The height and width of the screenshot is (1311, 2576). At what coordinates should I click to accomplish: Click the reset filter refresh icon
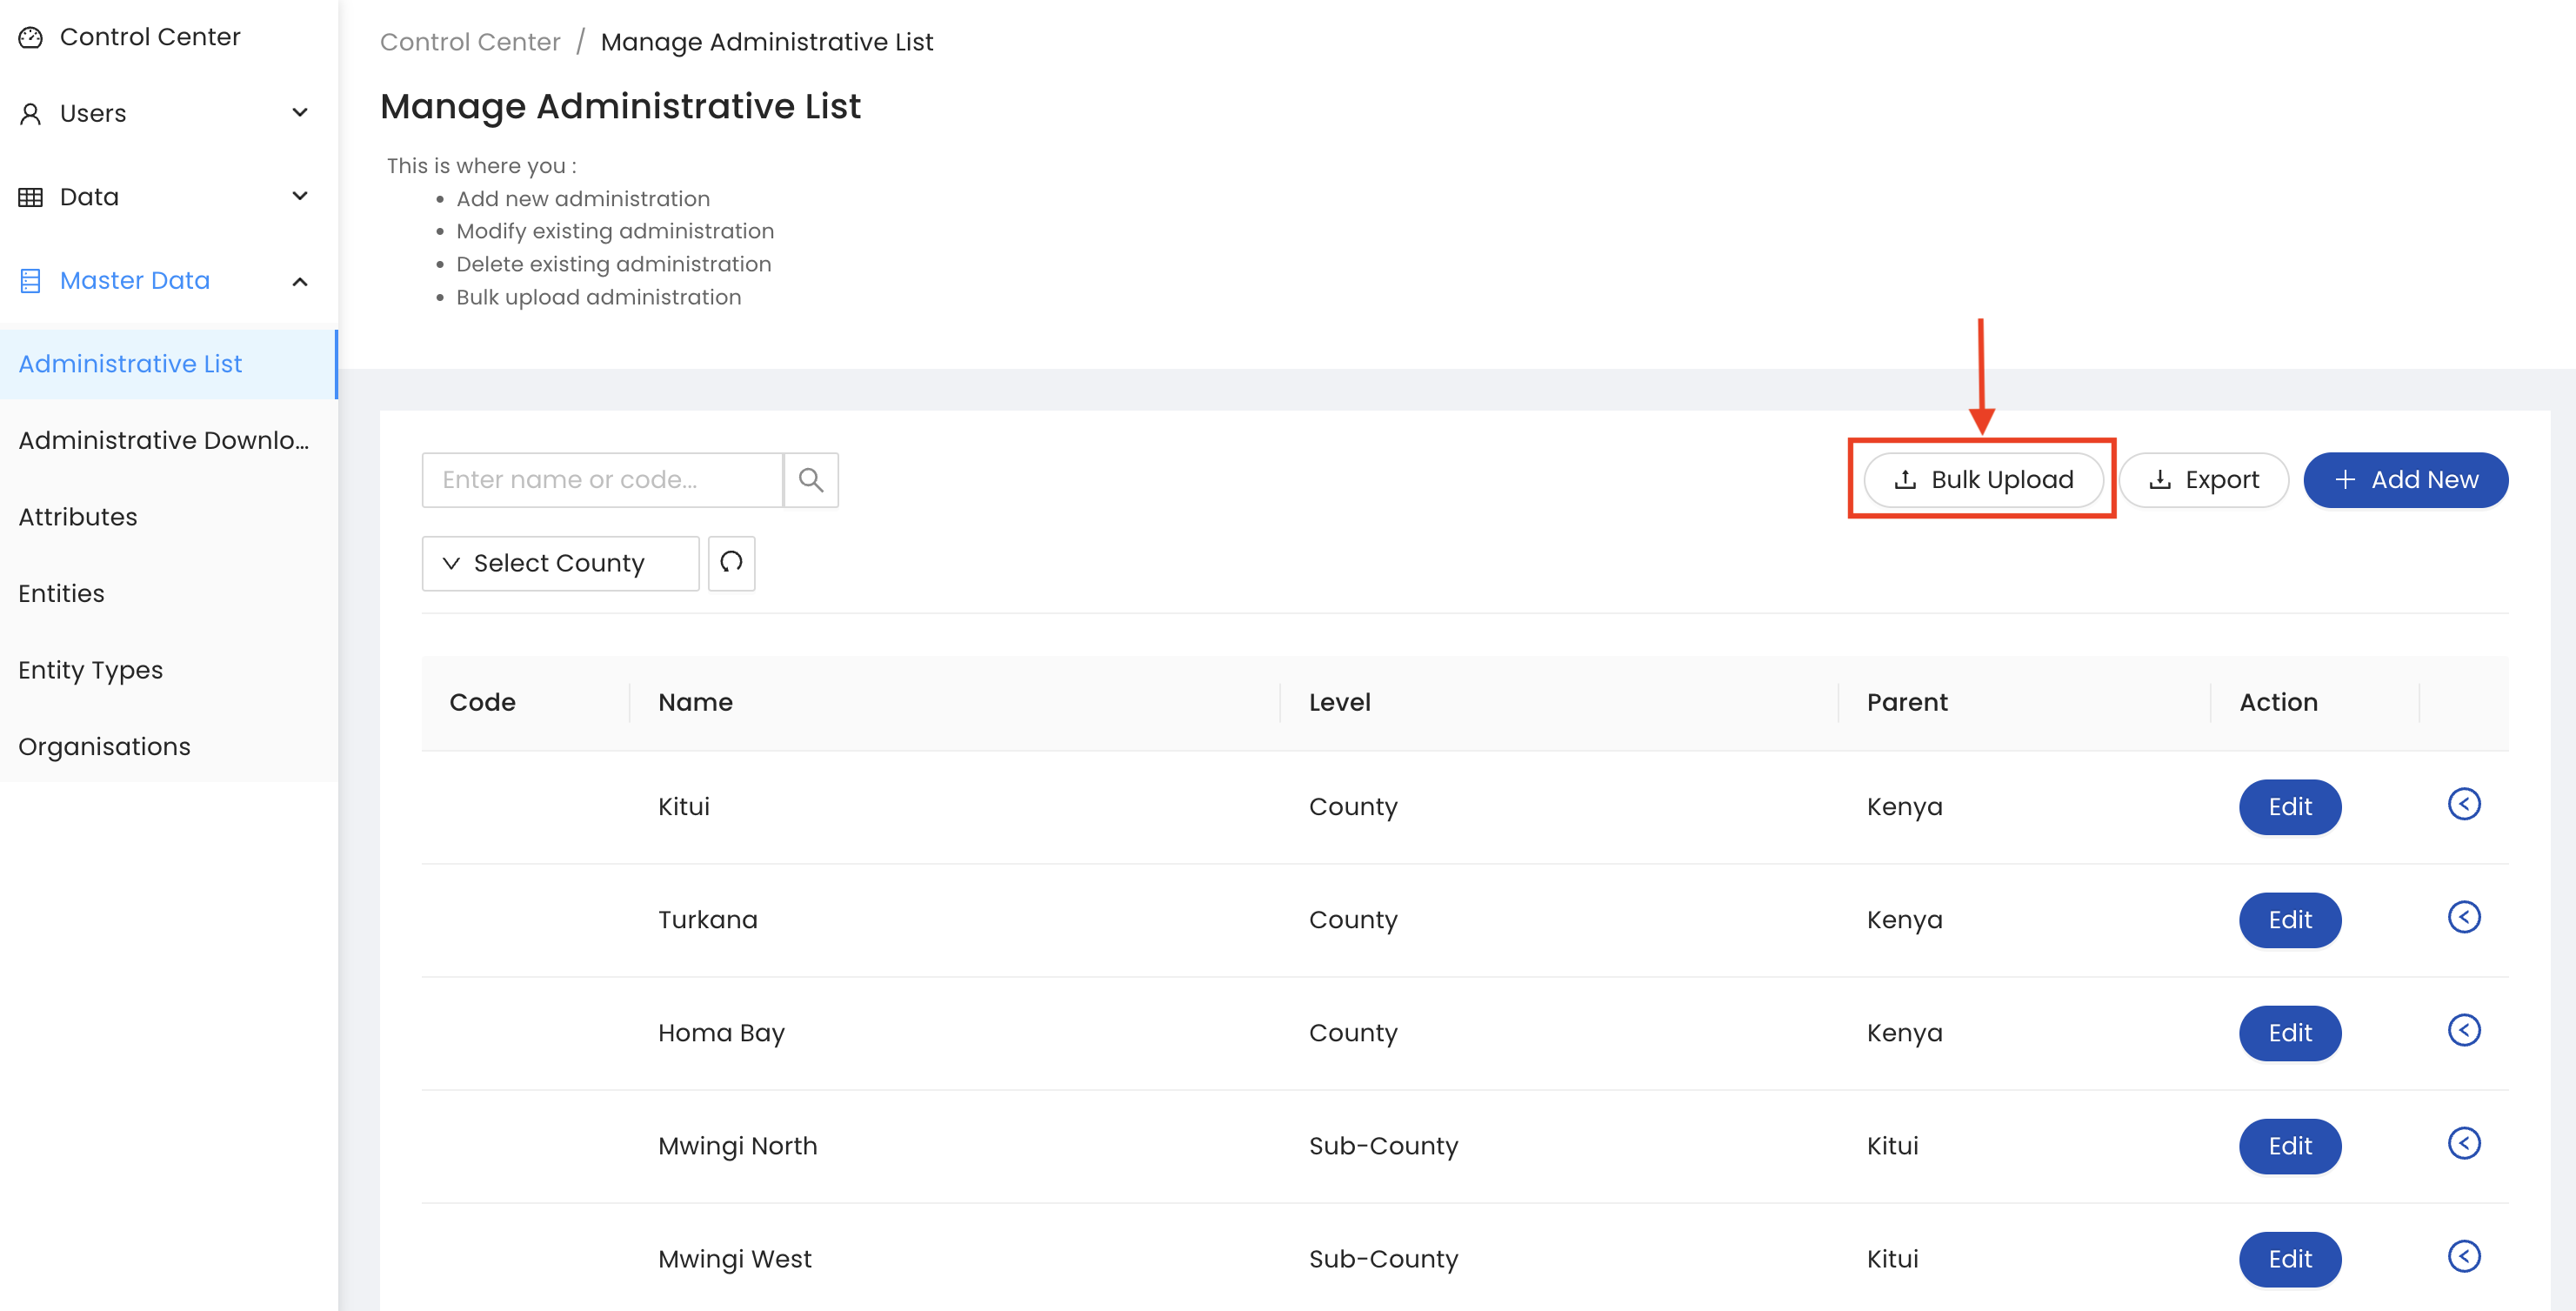tap(731, 563)
